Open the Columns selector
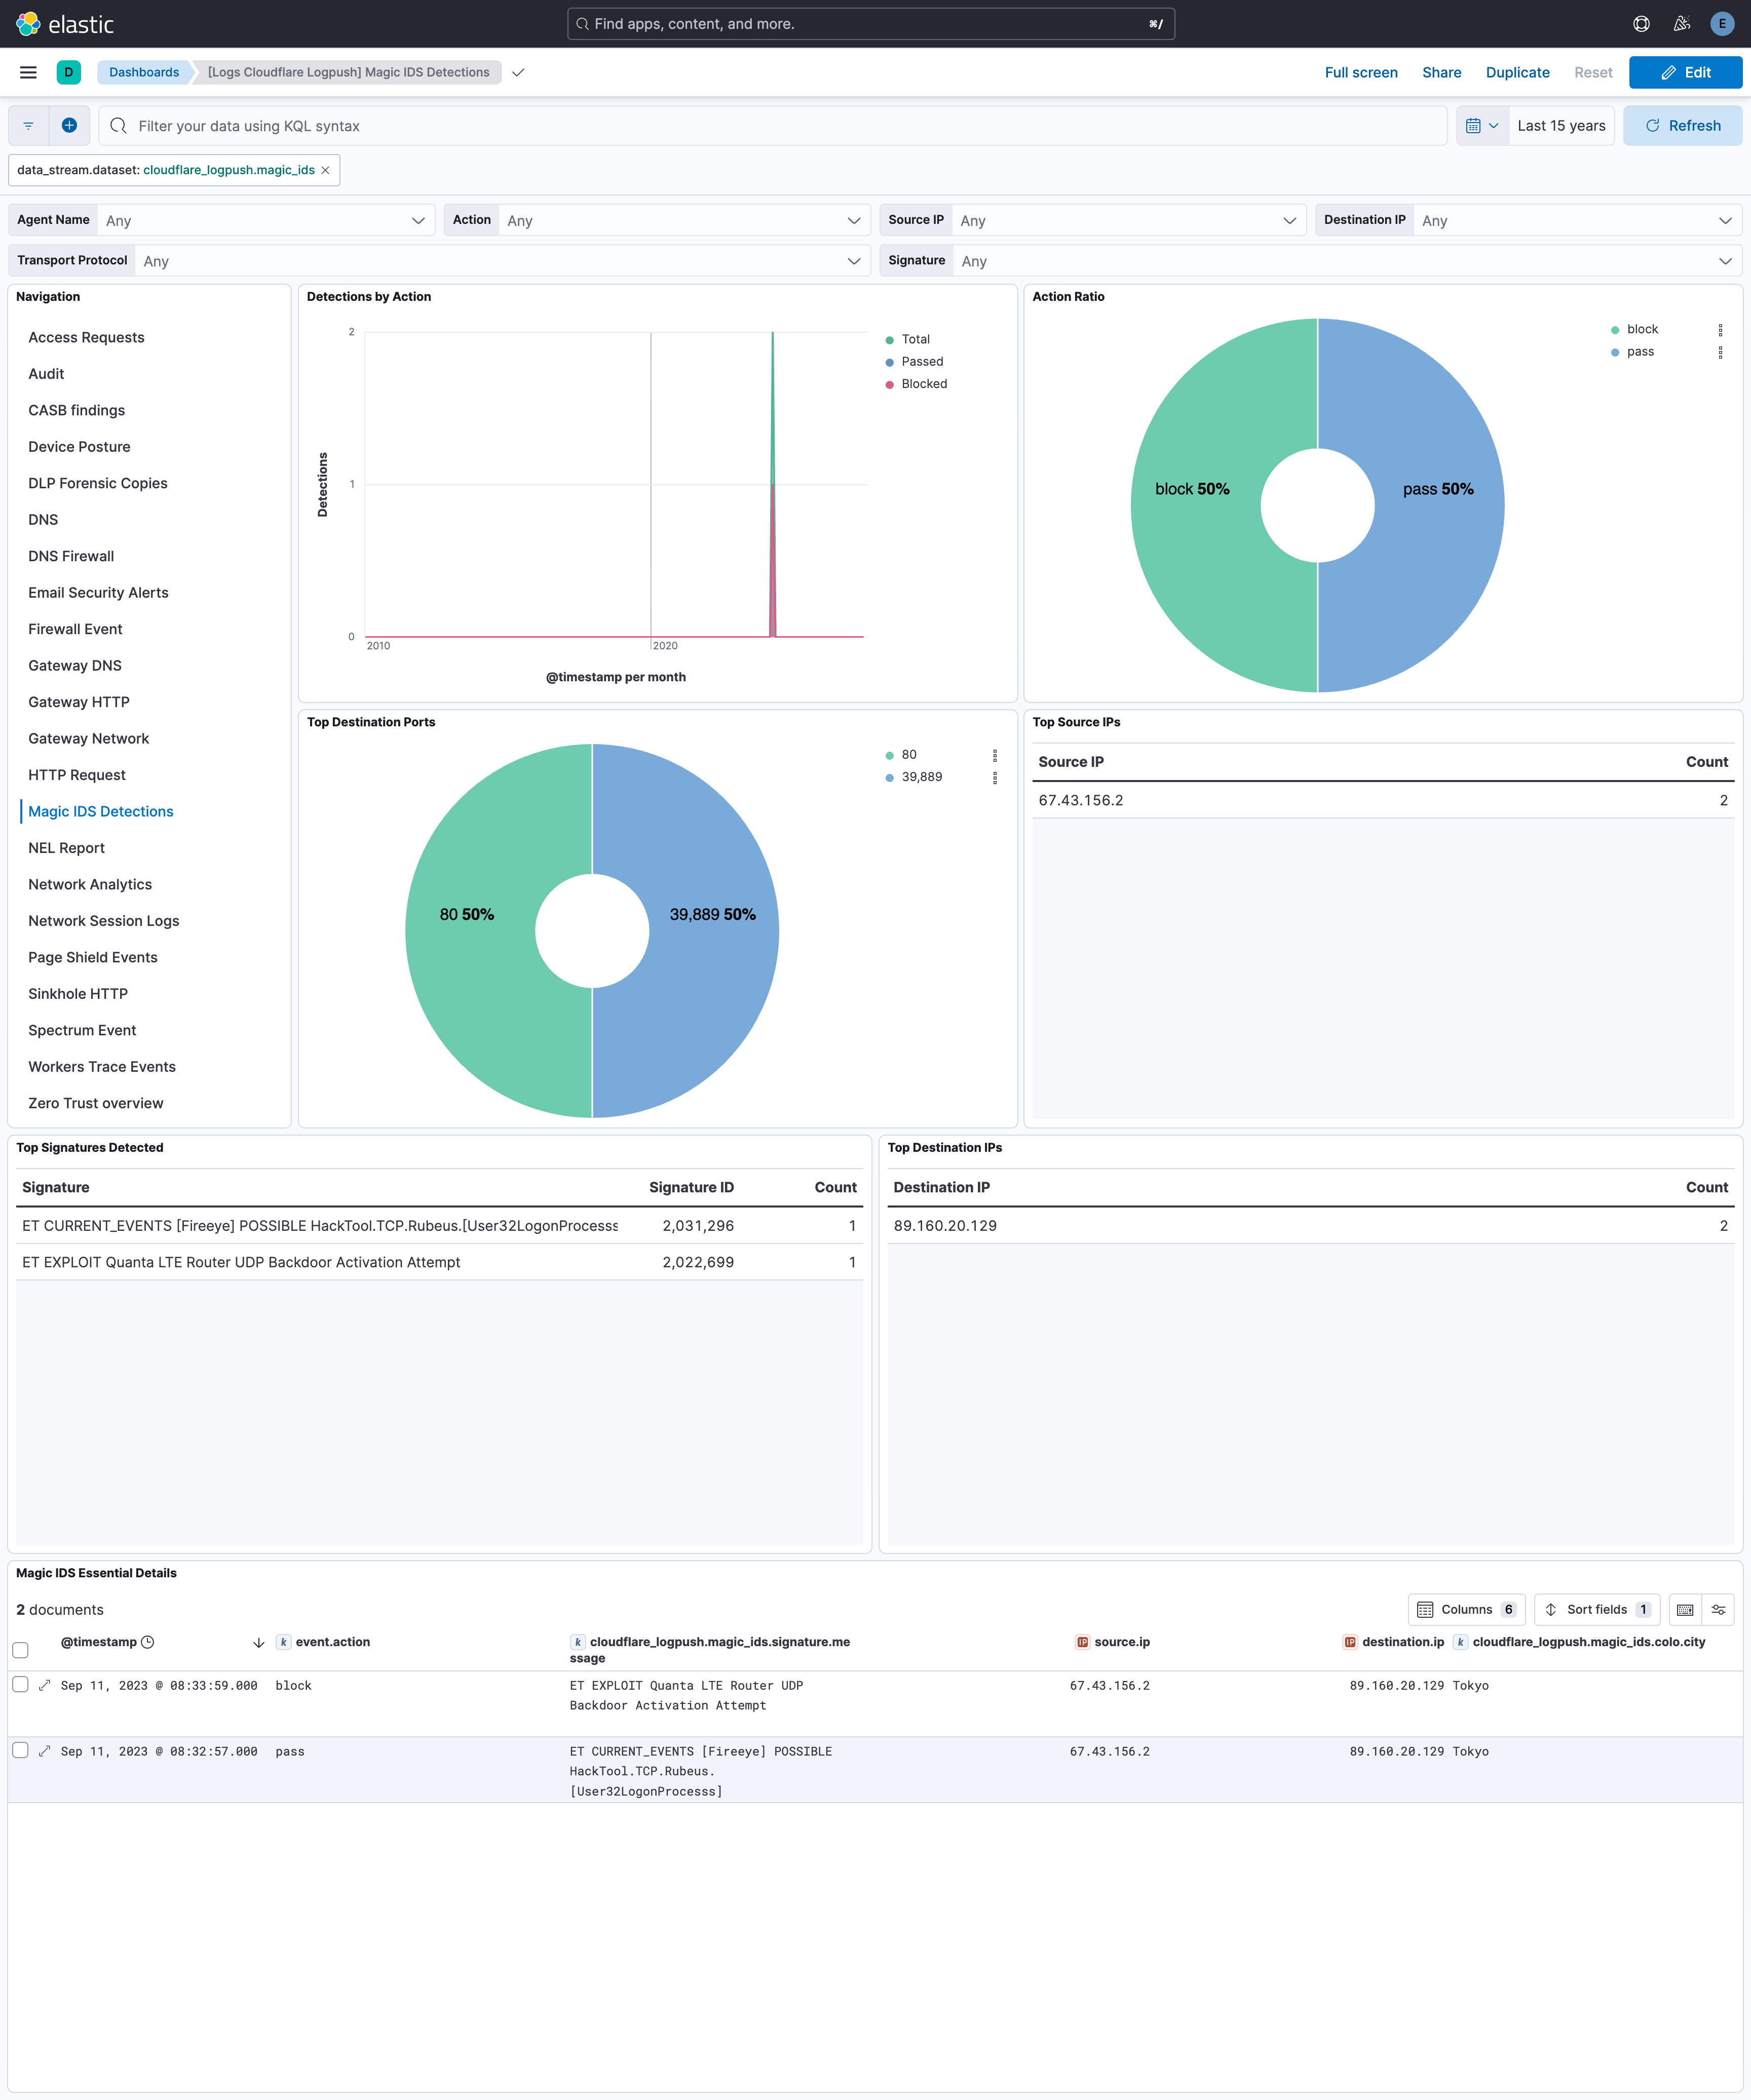This screenshot has width=1751, height=2100. (x=1466, y=1609)
